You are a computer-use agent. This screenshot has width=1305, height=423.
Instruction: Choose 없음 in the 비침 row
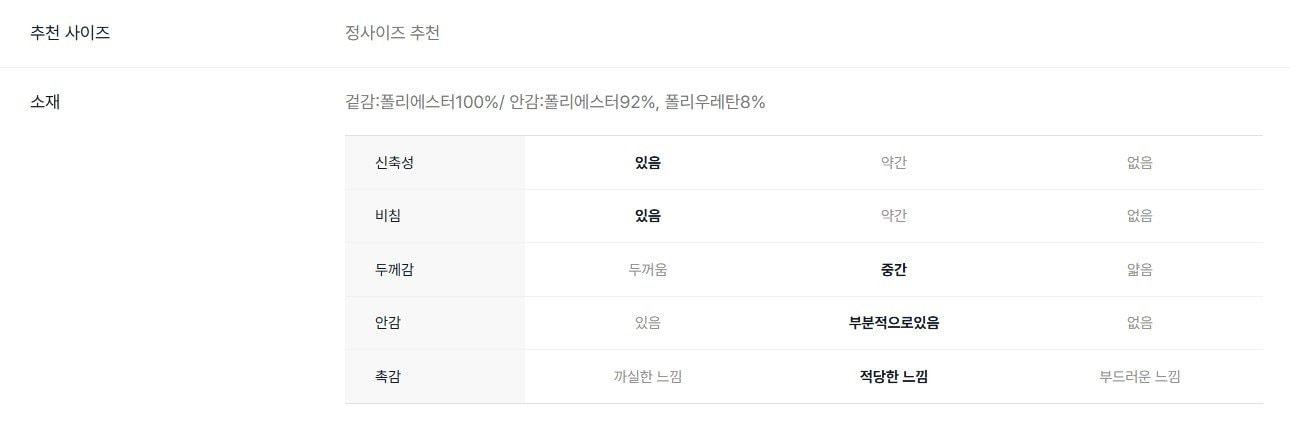coord(1139,216)
